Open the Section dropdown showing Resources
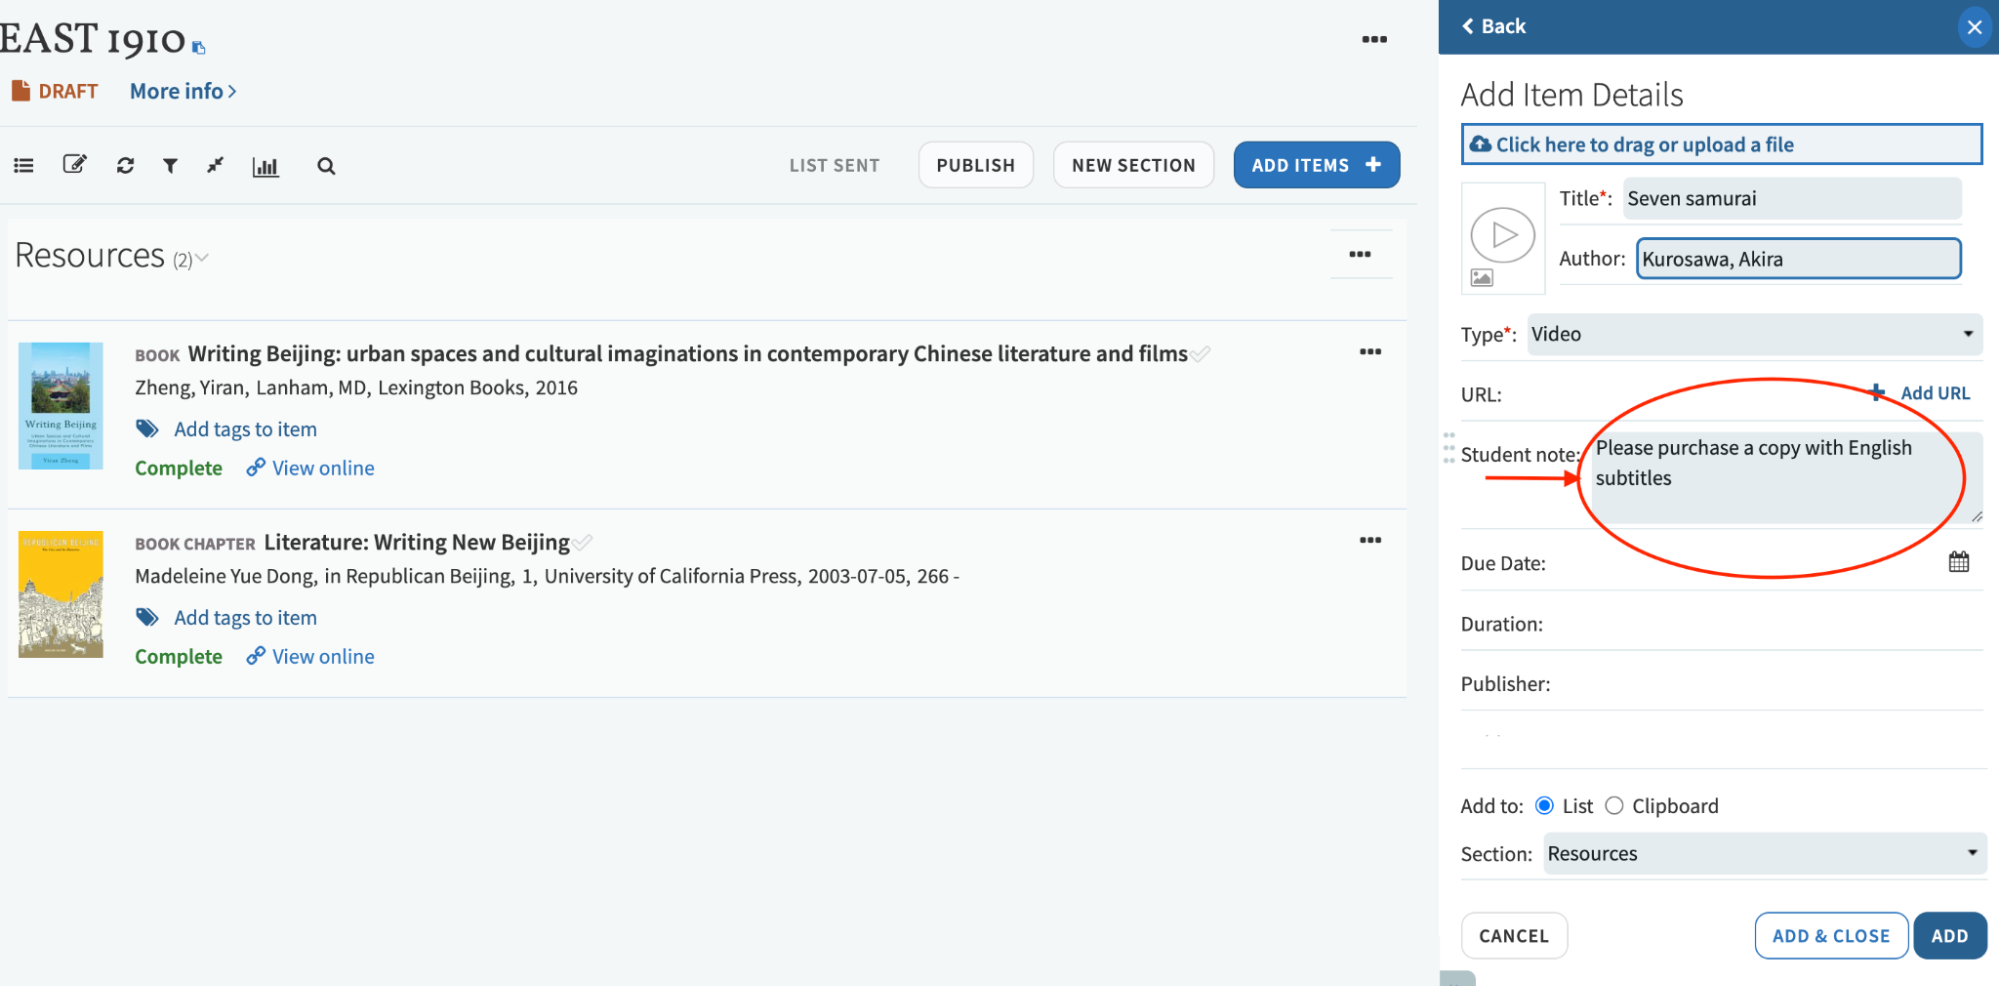The image size is (1999, 986). (1763, 853)
